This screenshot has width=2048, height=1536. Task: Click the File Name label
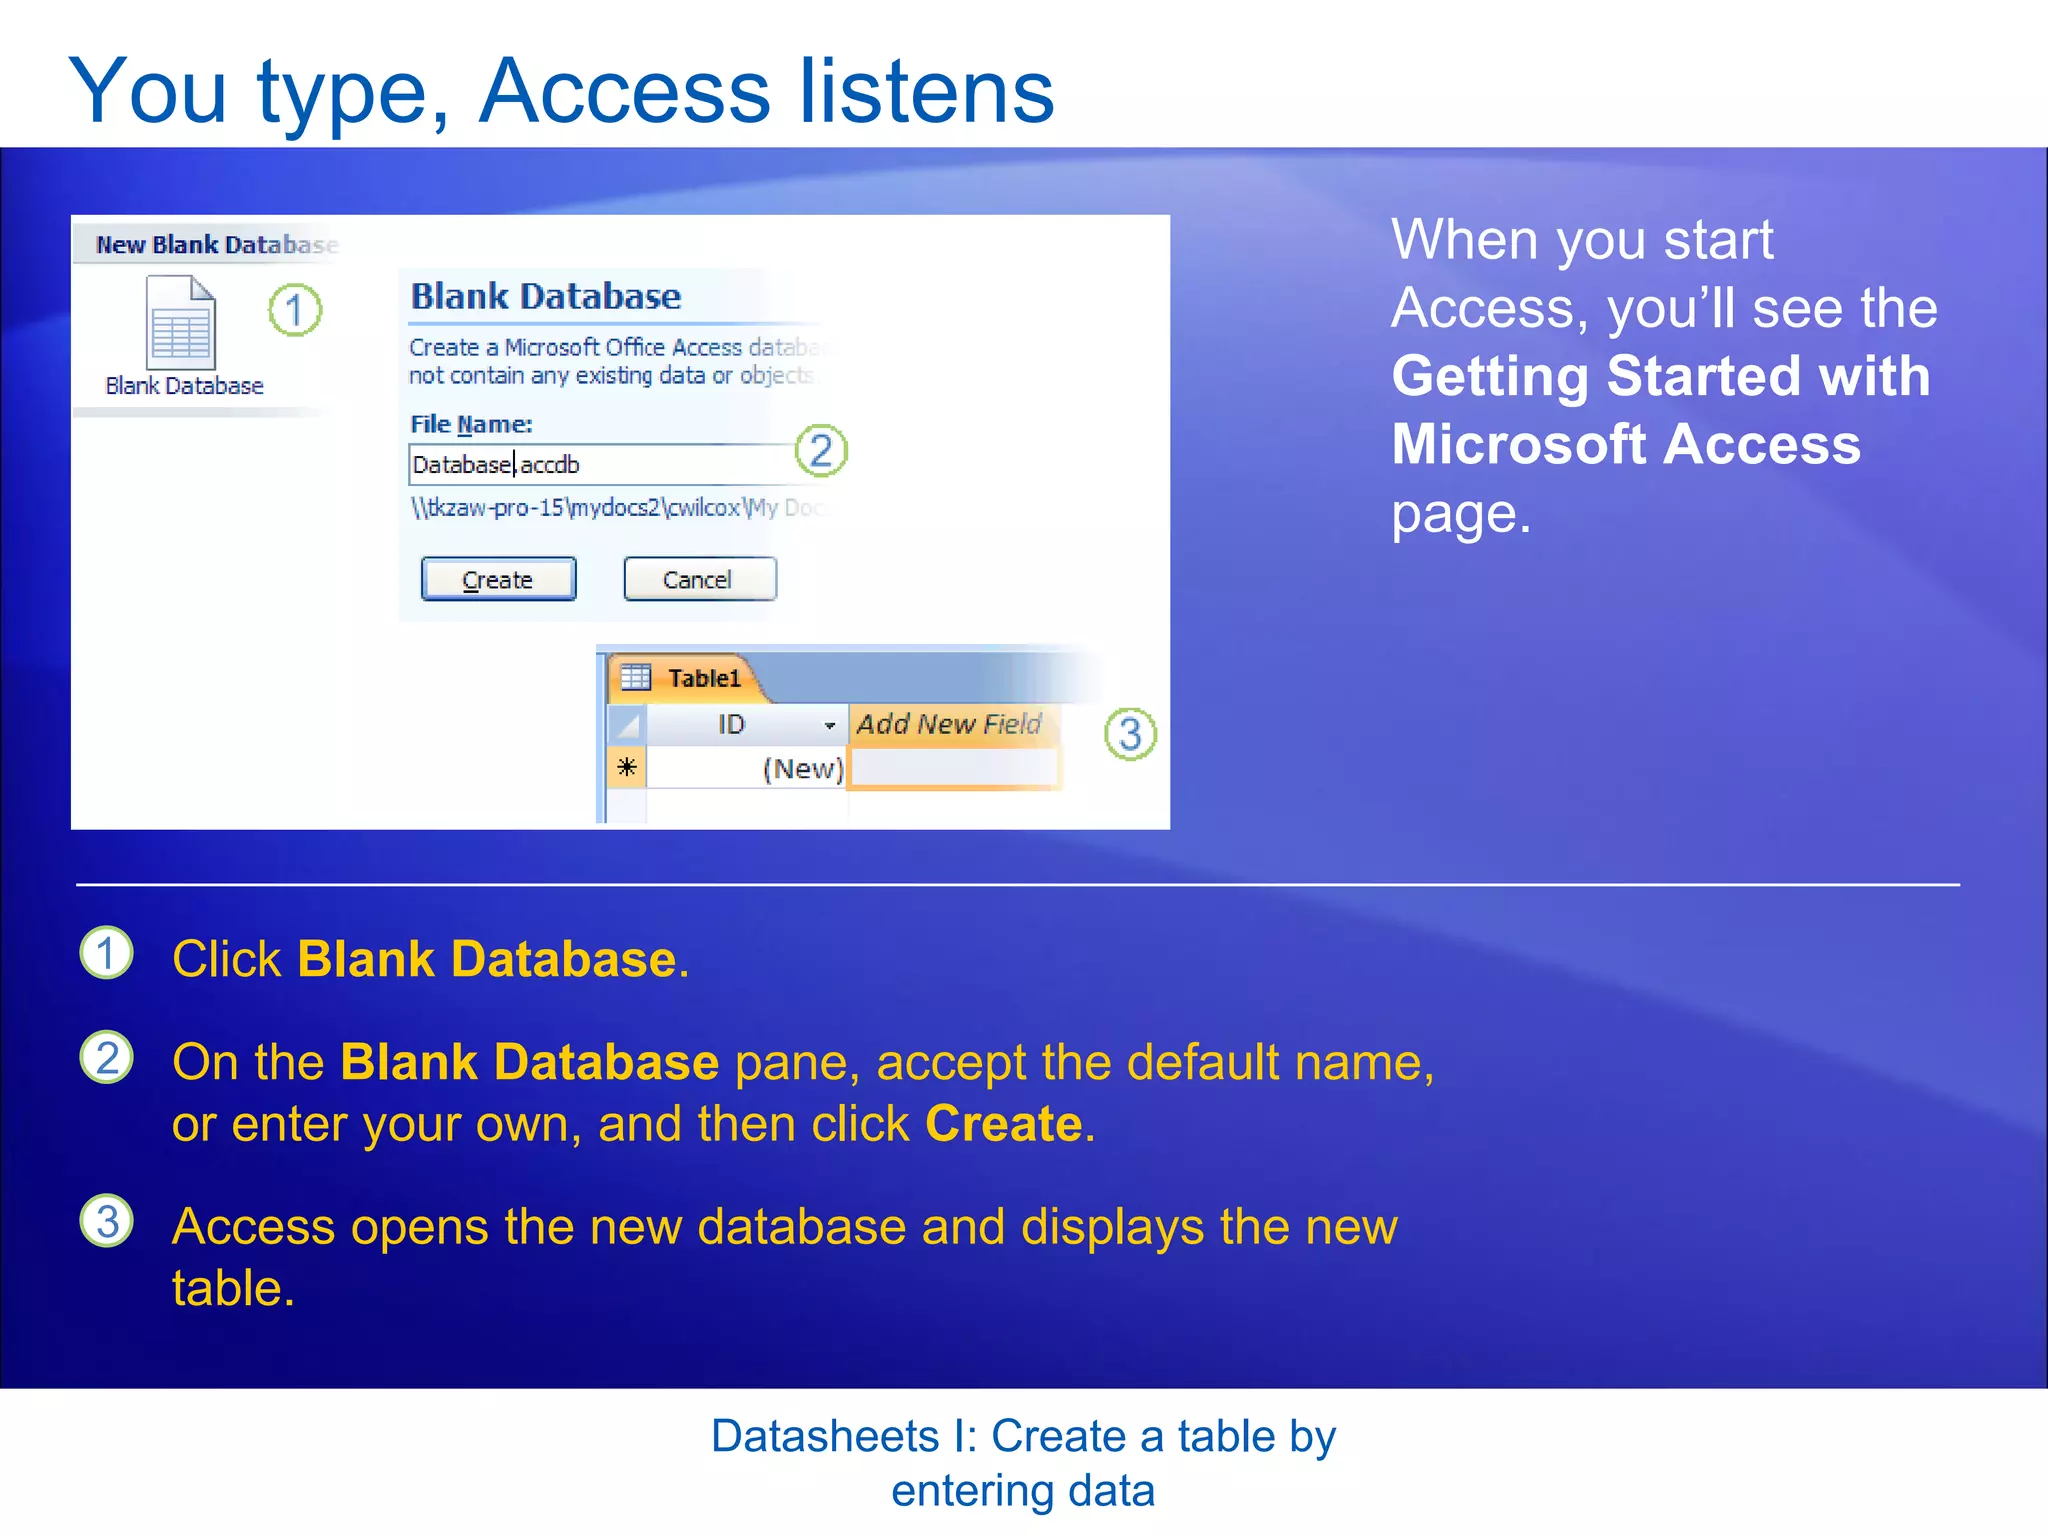pyautogui.click(x=471, y=424)
